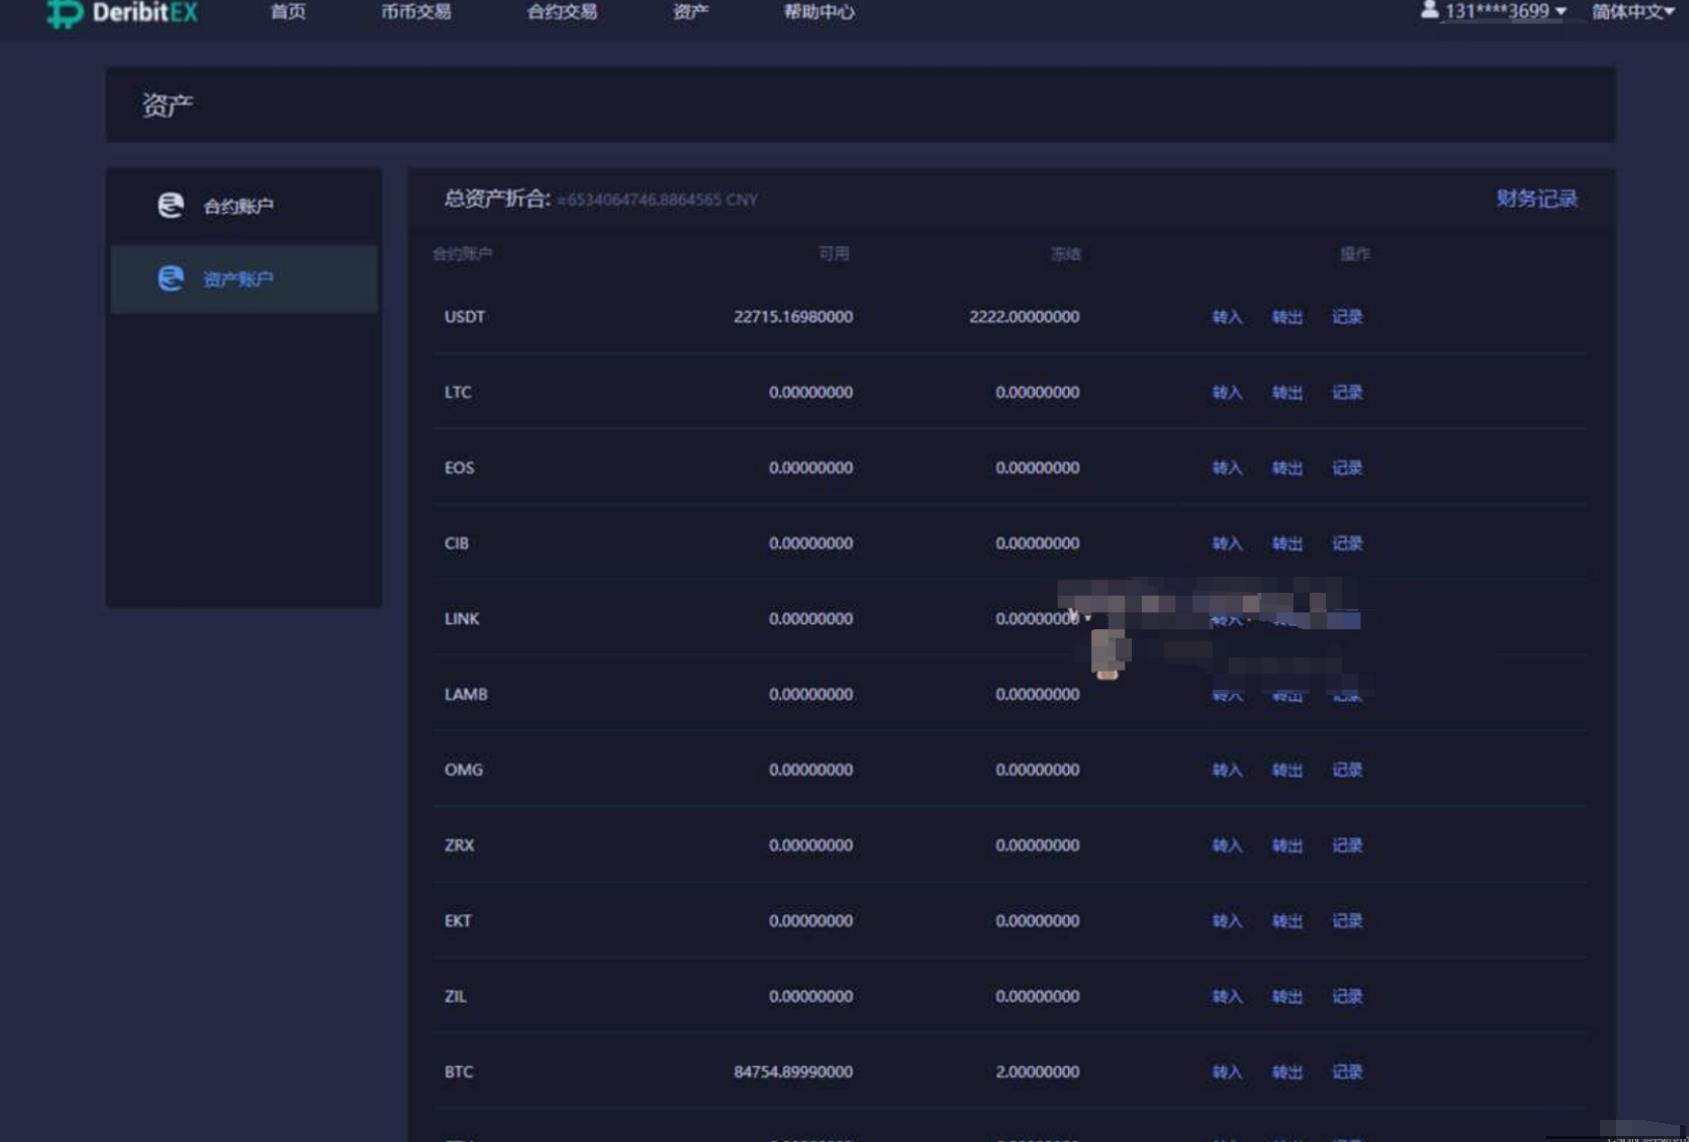
Task: Click the total asset value in CNY
Action: point(657,200)
